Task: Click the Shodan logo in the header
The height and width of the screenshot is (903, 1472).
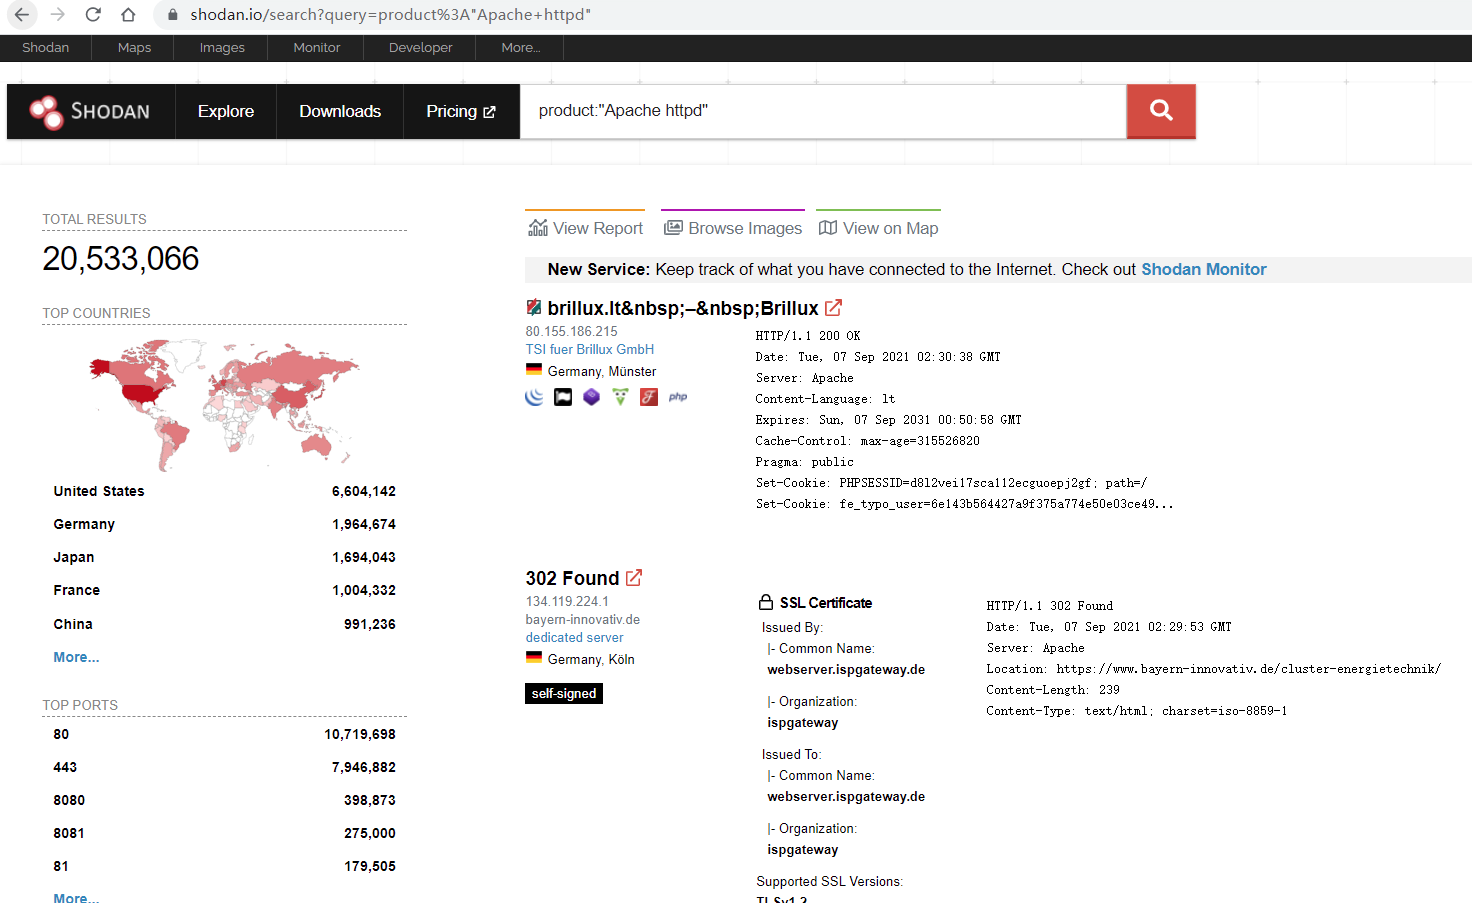Action: pos(91,111)
